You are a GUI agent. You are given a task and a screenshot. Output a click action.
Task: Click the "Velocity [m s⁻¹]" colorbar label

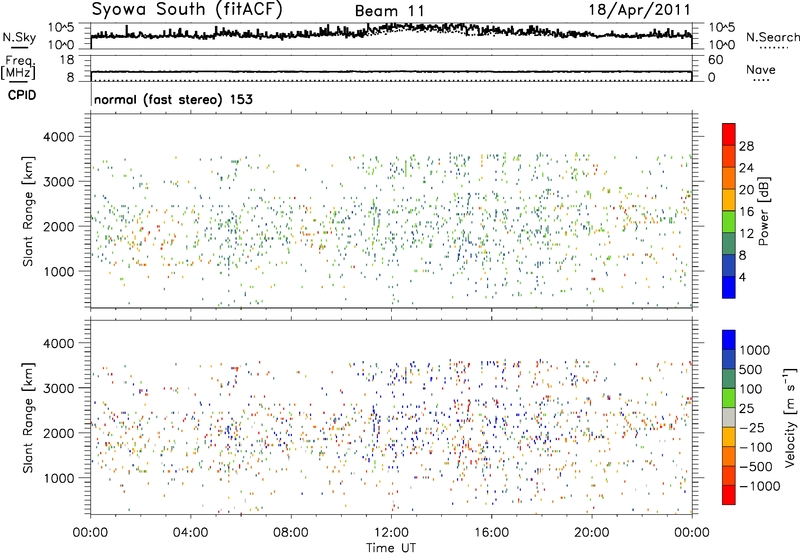pyautogui.click(x=790, y=416)
